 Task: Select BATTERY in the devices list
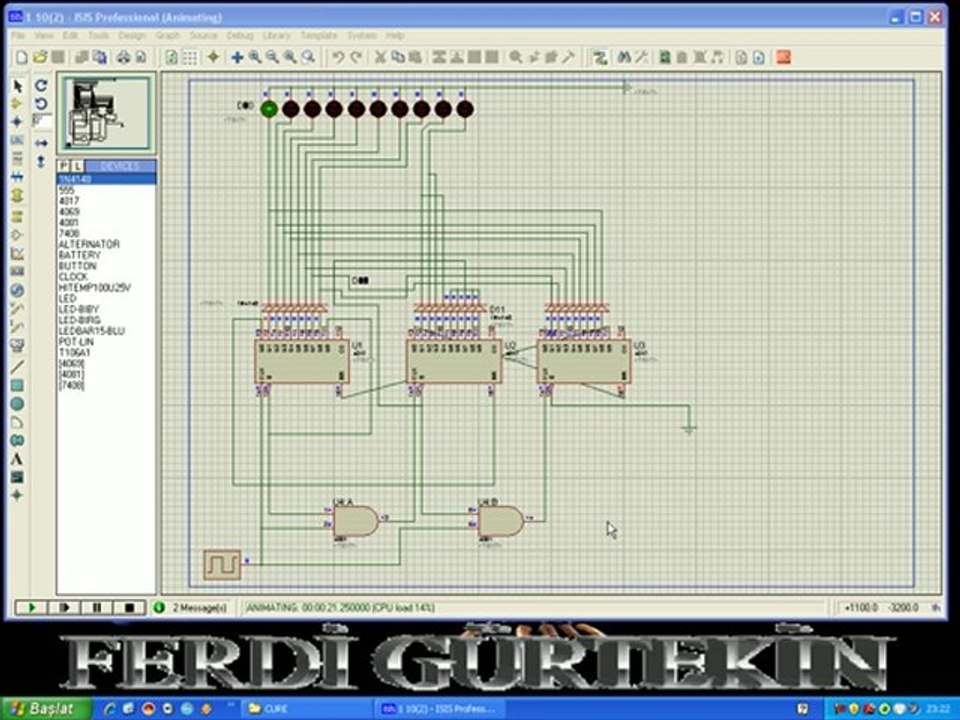[x=80, y=255]
